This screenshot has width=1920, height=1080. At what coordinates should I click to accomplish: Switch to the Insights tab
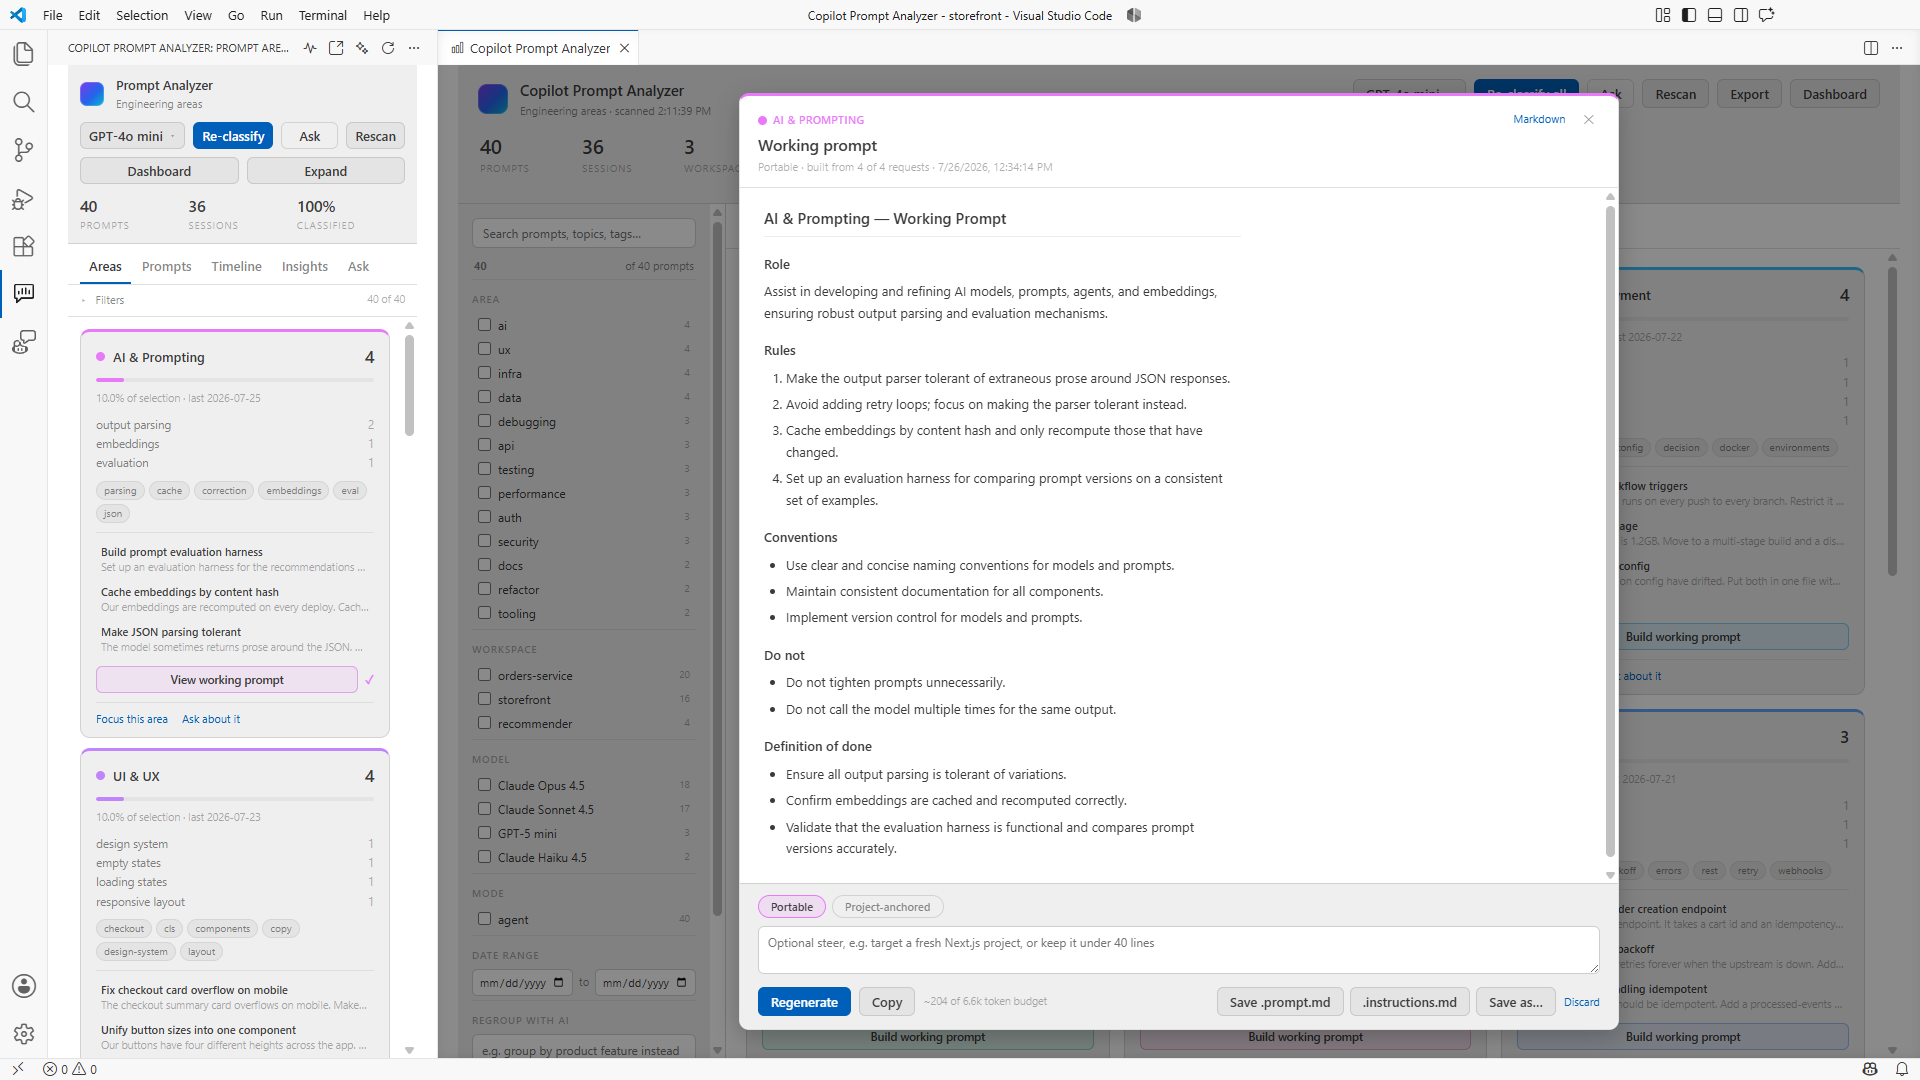pyautogui.click(x=305, y=266)
